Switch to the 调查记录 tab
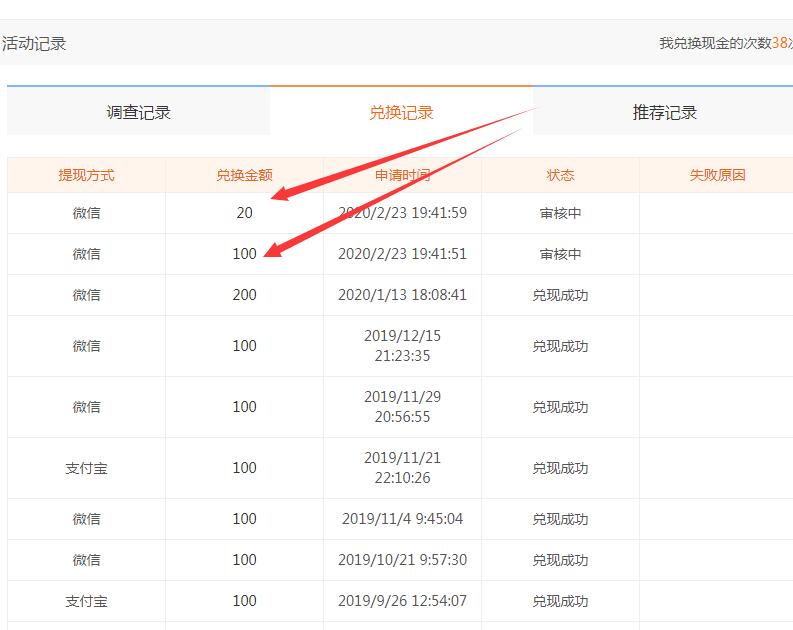This screenshot has height=630, width=793. pyautogui.click(x=139, y=112)
